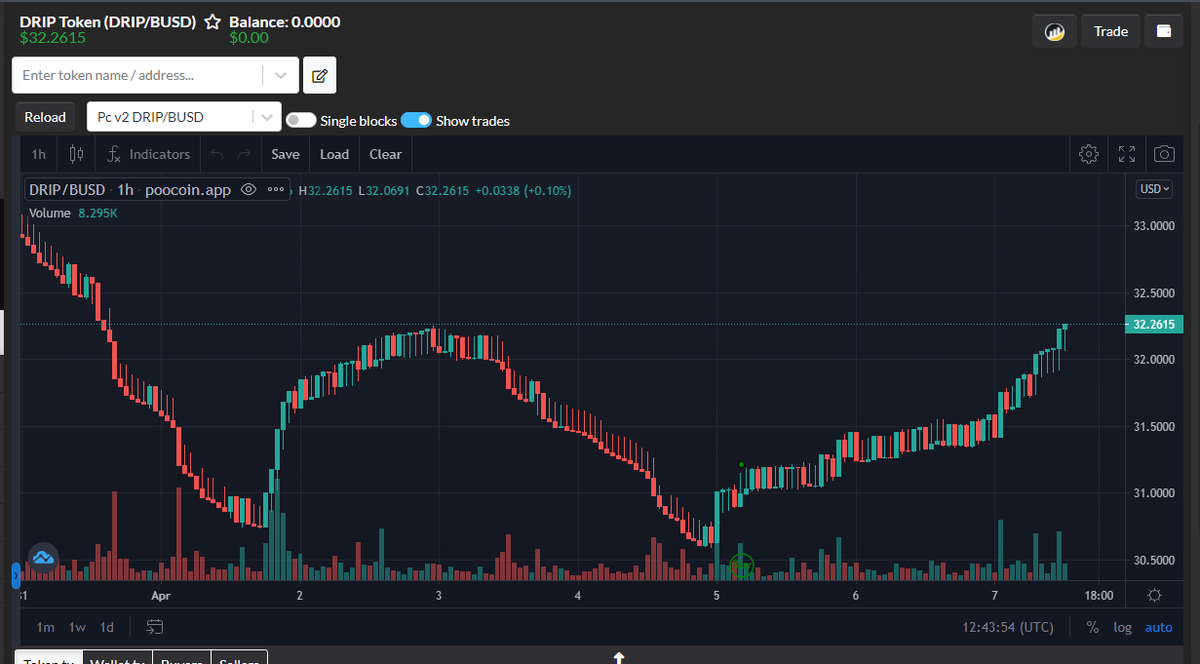Select the 1w timeframe at the bottom

tap(77, 627)
